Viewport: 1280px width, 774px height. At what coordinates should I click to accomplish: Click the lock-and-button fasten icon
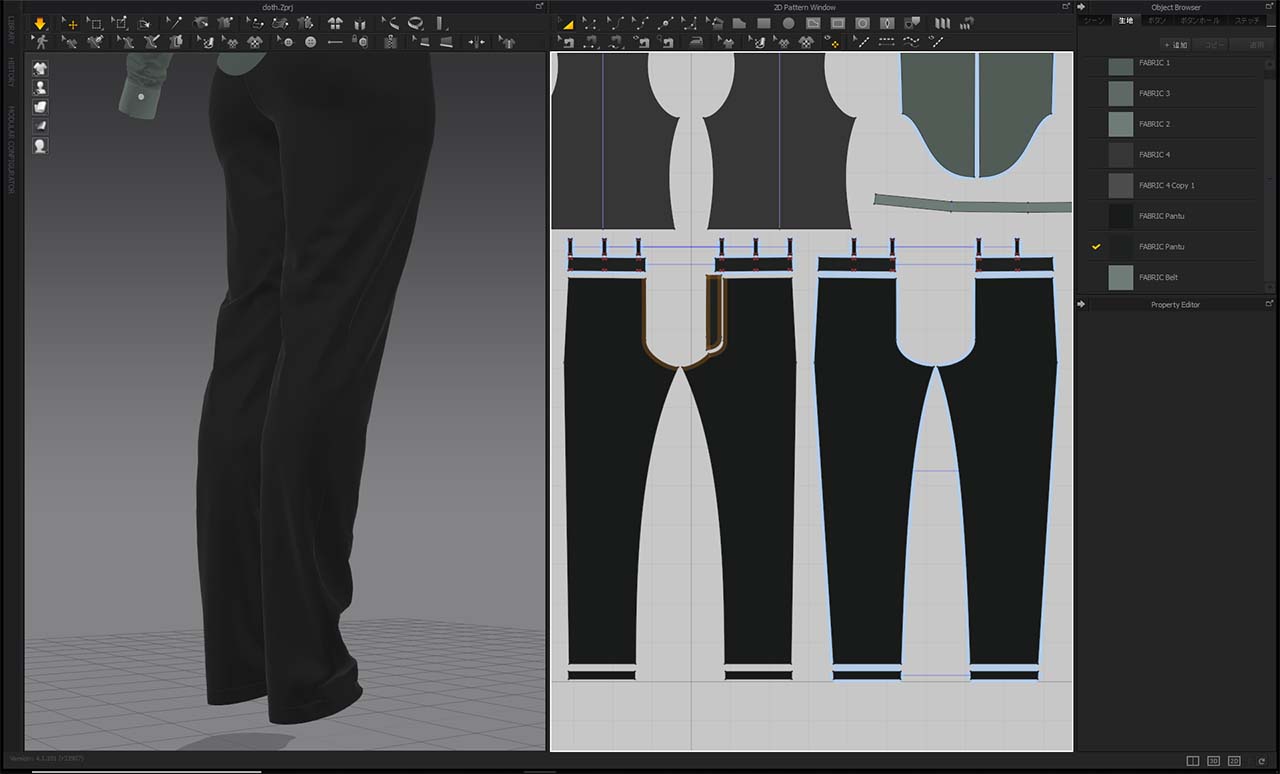(360, 41)
